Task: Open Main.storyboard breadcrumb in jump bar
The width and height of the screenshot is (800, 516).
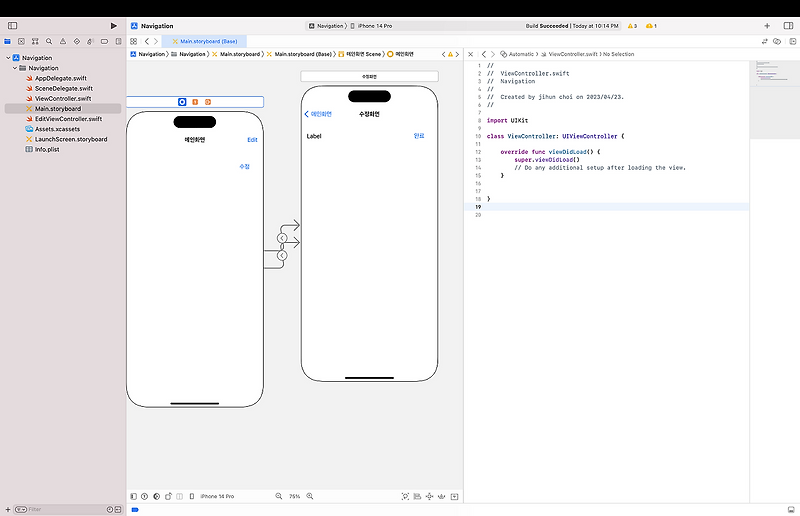Action: [x=237, y=54]
